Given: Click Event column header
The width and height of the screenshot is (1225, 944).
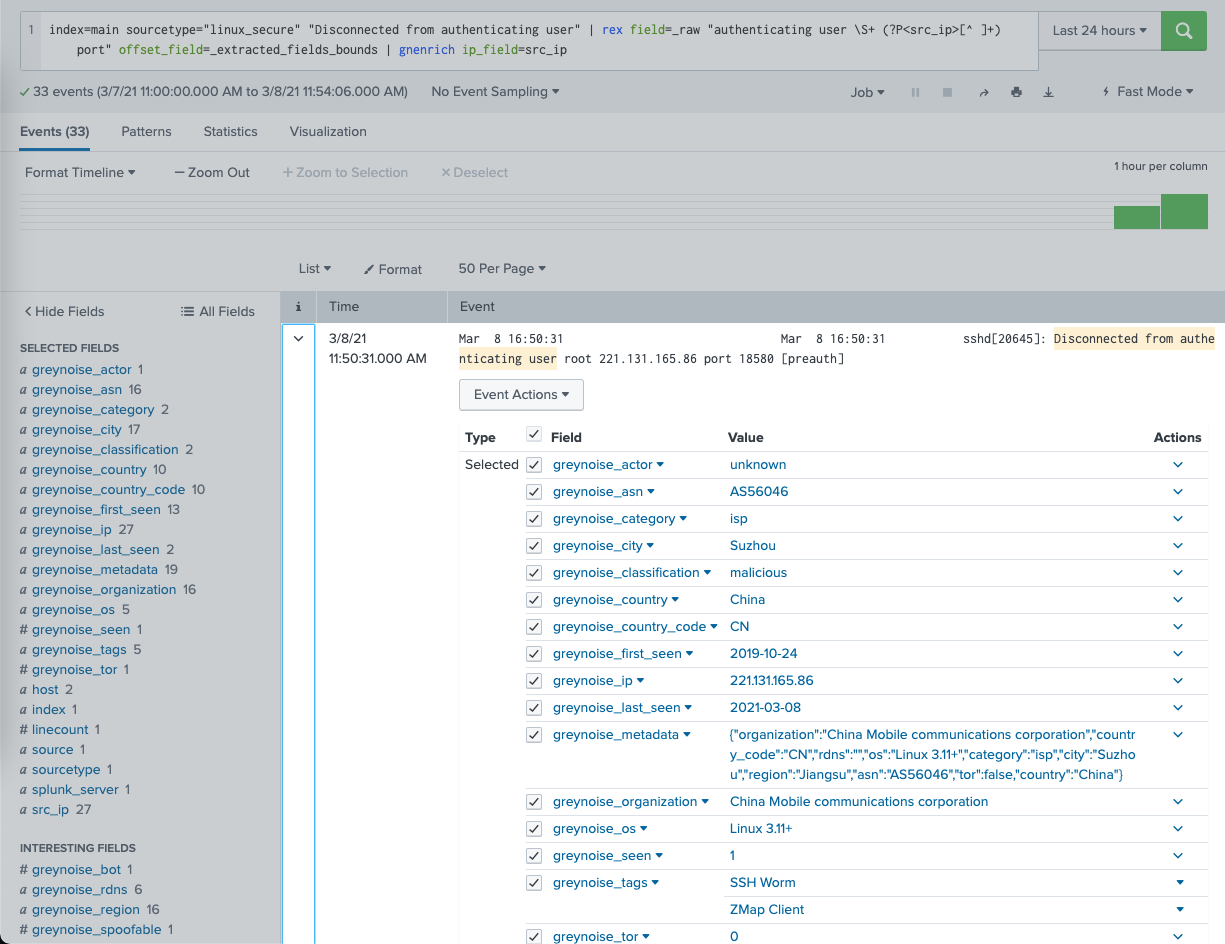Looking at the screenshot, I should click(477, 307).
